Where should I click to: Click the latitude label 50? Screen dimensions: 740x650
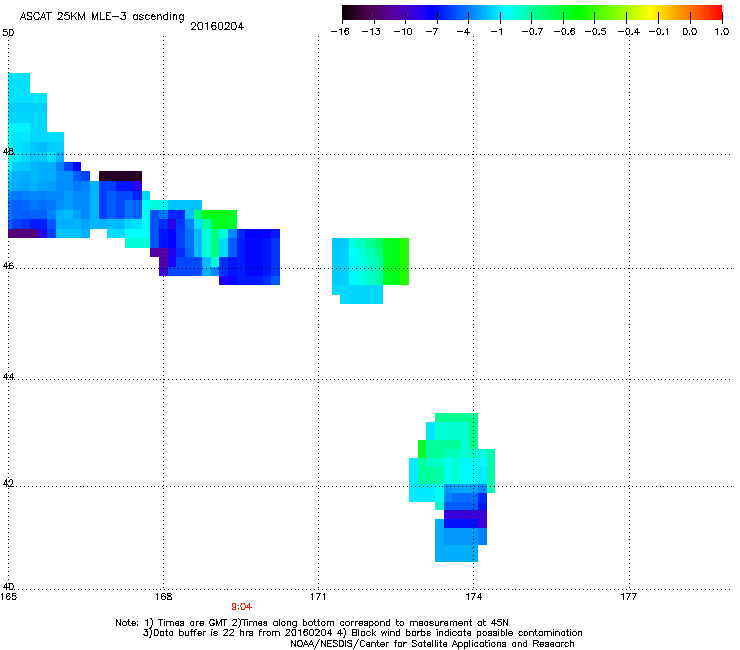point(8,33)
